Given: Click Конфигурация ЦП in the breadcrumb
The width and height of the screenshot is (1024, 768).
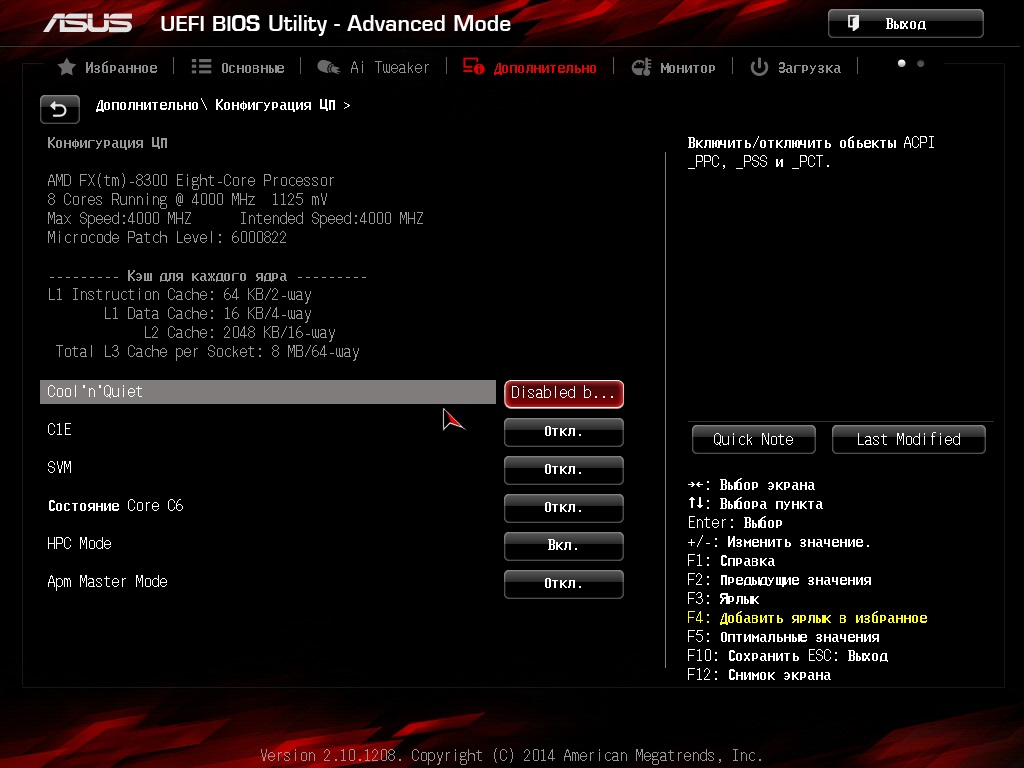Looking at the screenshot, I should pos(275,105).
